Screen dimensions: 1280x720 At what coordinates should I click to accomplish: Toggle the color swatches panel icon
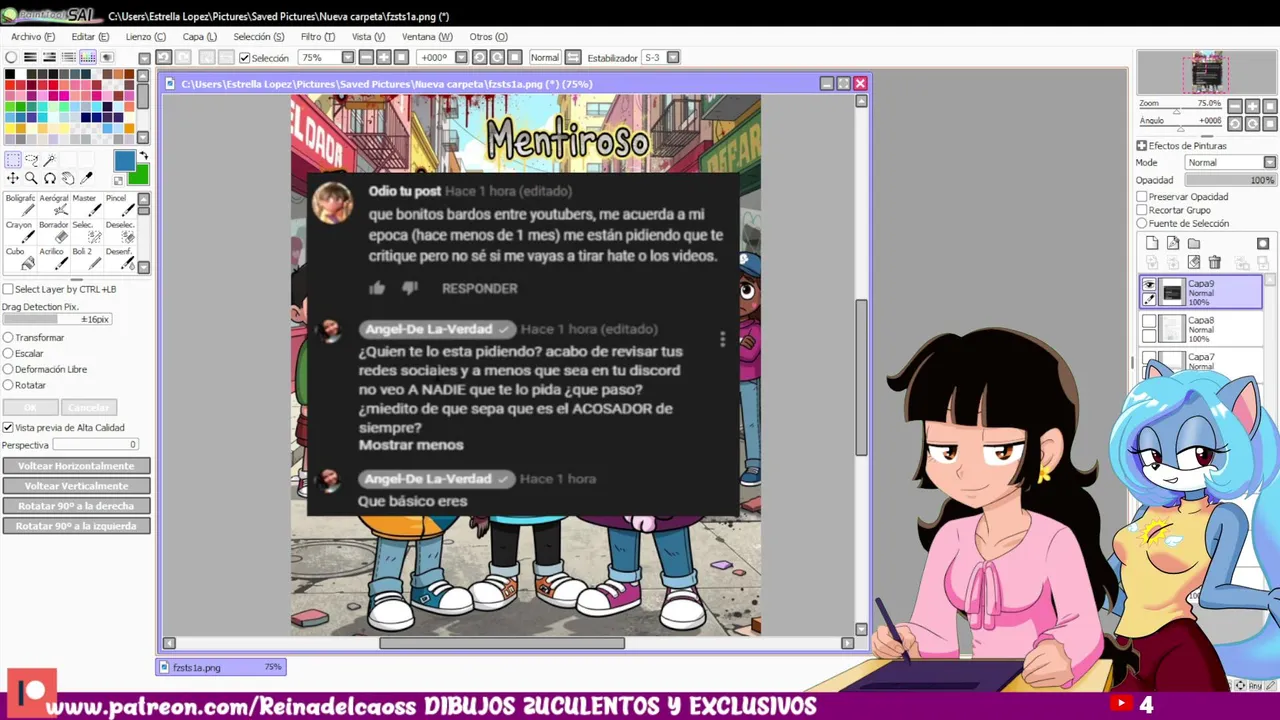point(88,57)
